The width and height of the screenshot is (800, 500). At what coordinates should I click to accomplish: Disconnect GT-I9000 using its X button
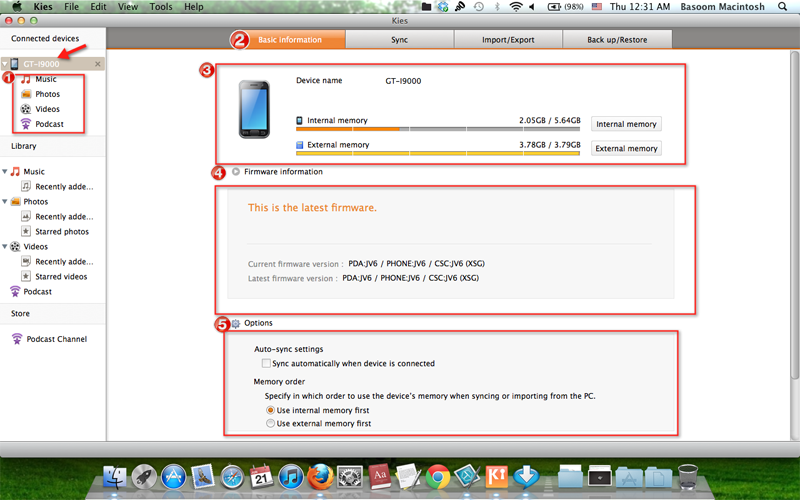coord(97,64)
